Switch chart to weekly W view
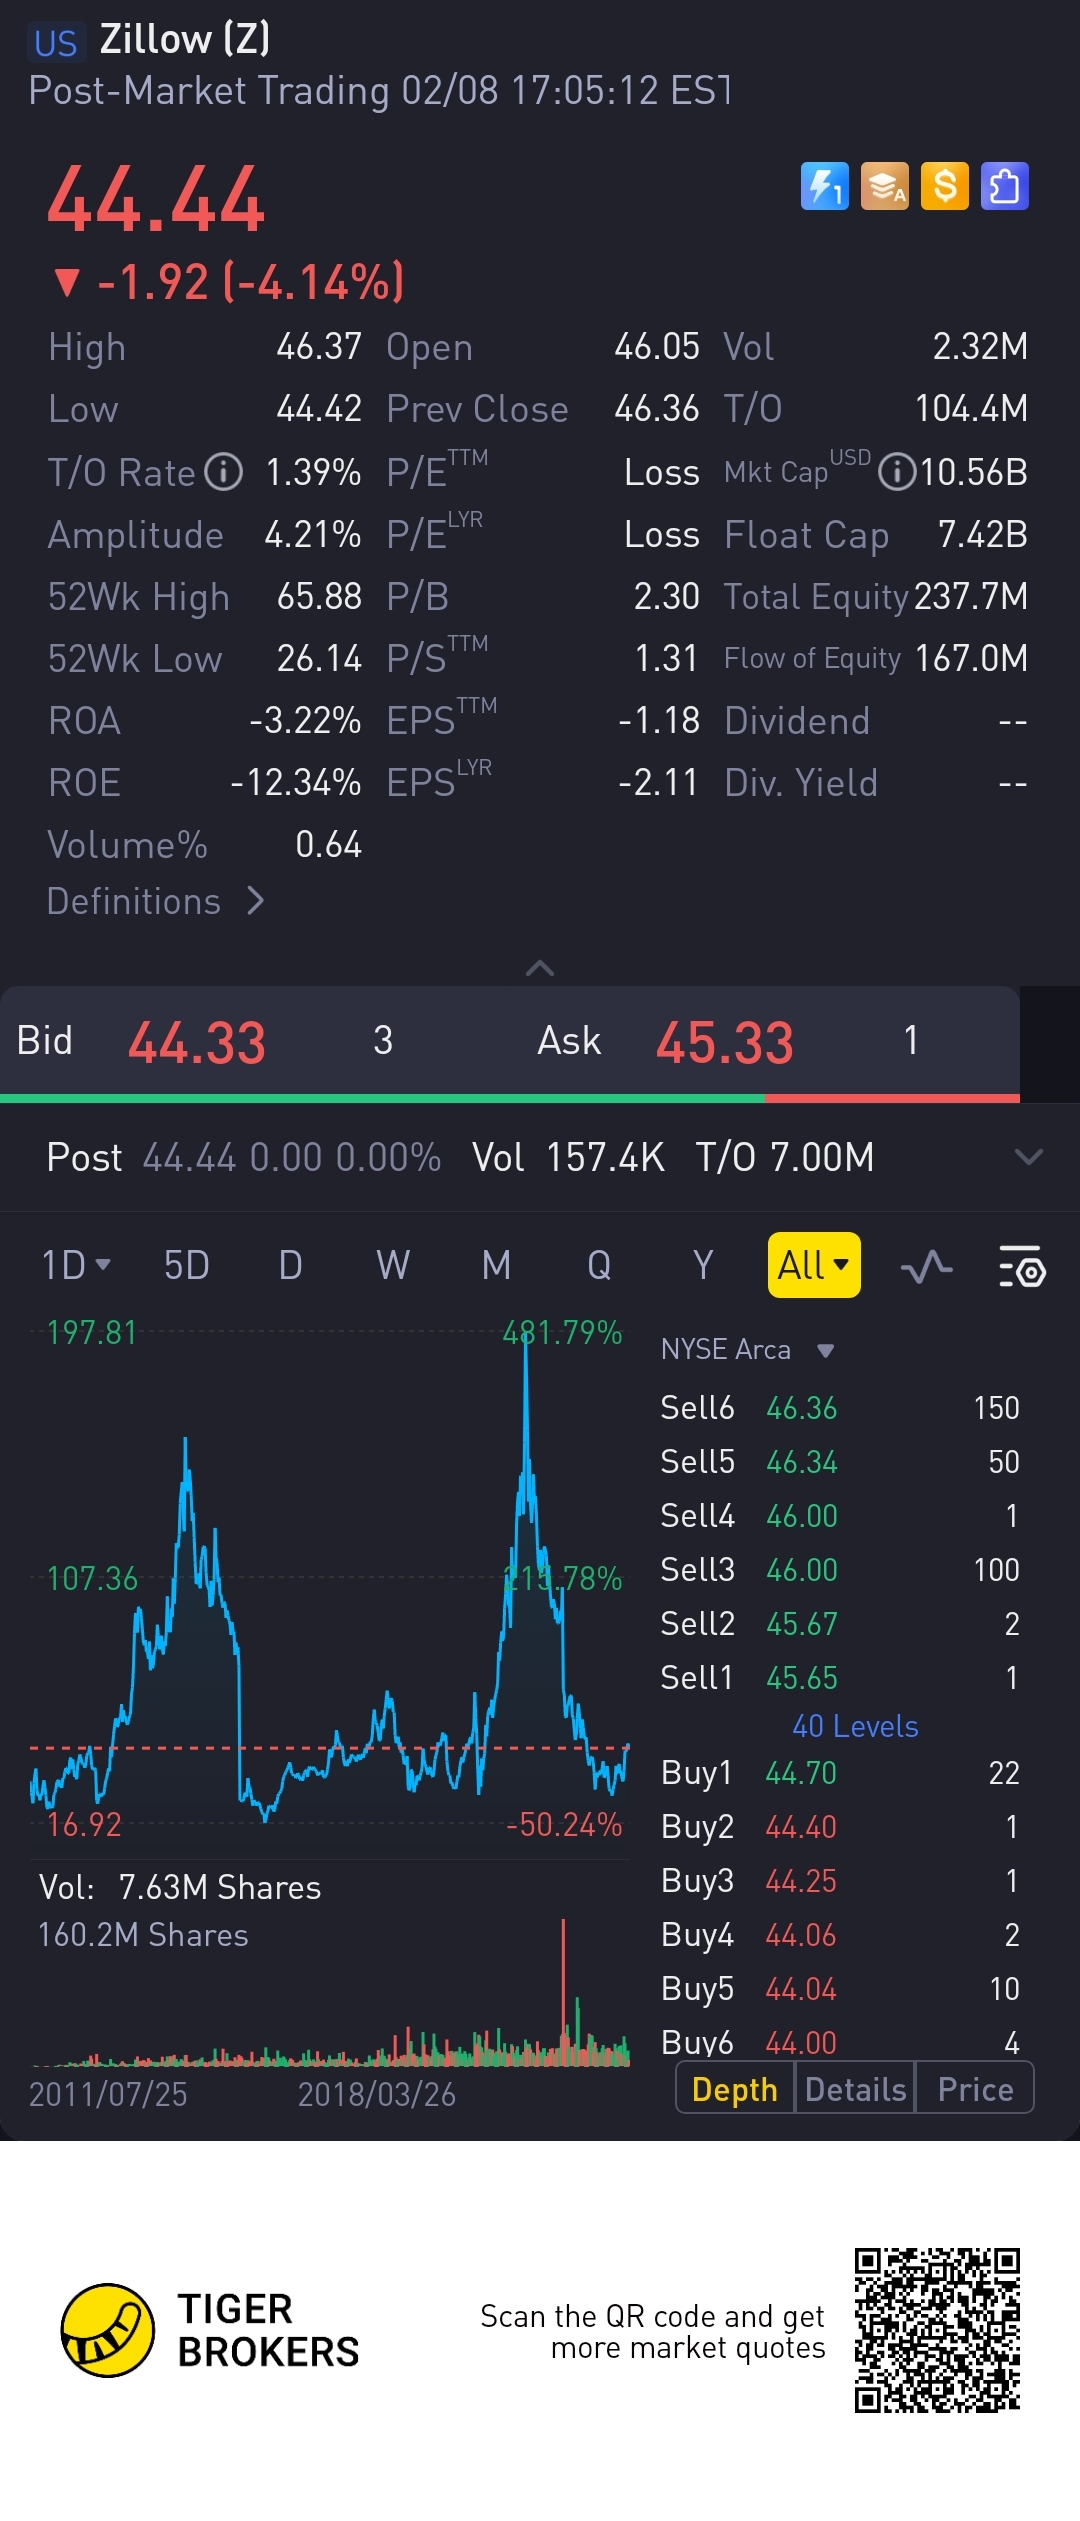Image resolution: width=1080 pixels, height=2521 pixels. point(393,1265)
